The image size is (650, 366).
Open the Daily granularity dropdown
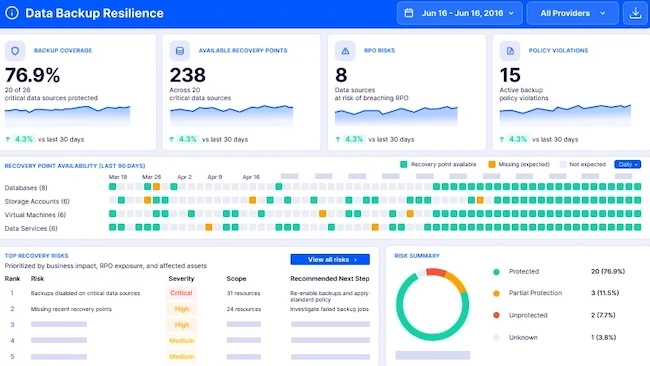coord(628,165)
